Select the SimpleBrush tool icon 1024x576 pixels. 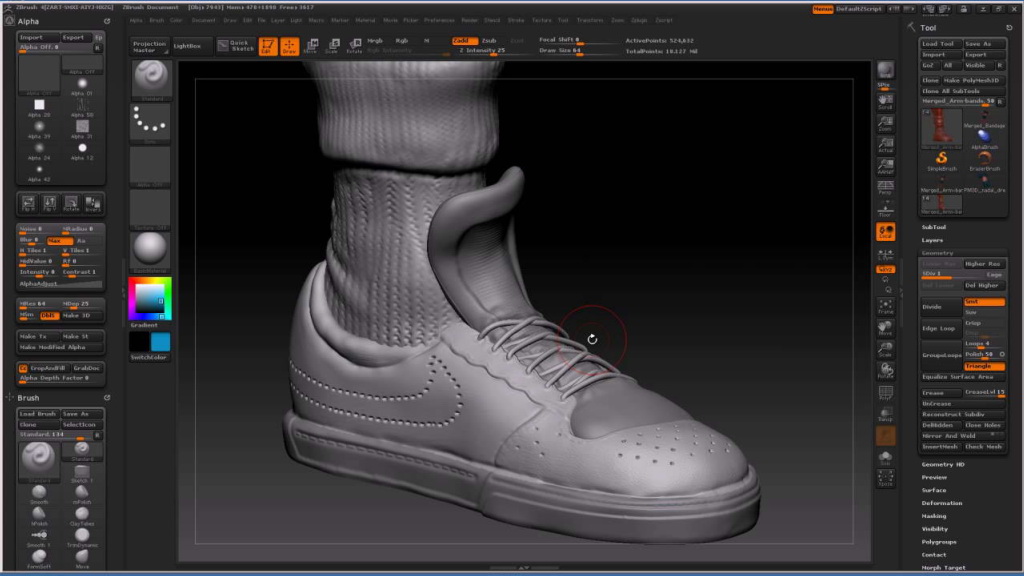[x=941, y=160]
